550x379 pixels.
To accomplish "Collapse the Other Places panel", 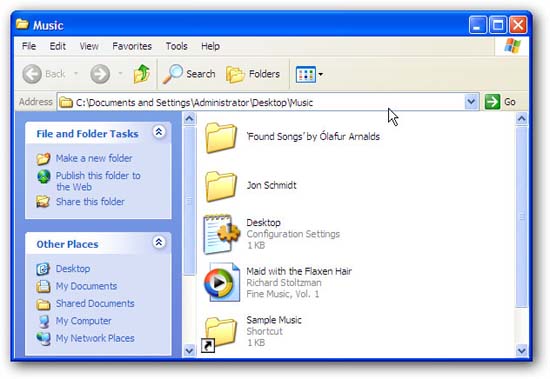I will [x=159, y=242].
